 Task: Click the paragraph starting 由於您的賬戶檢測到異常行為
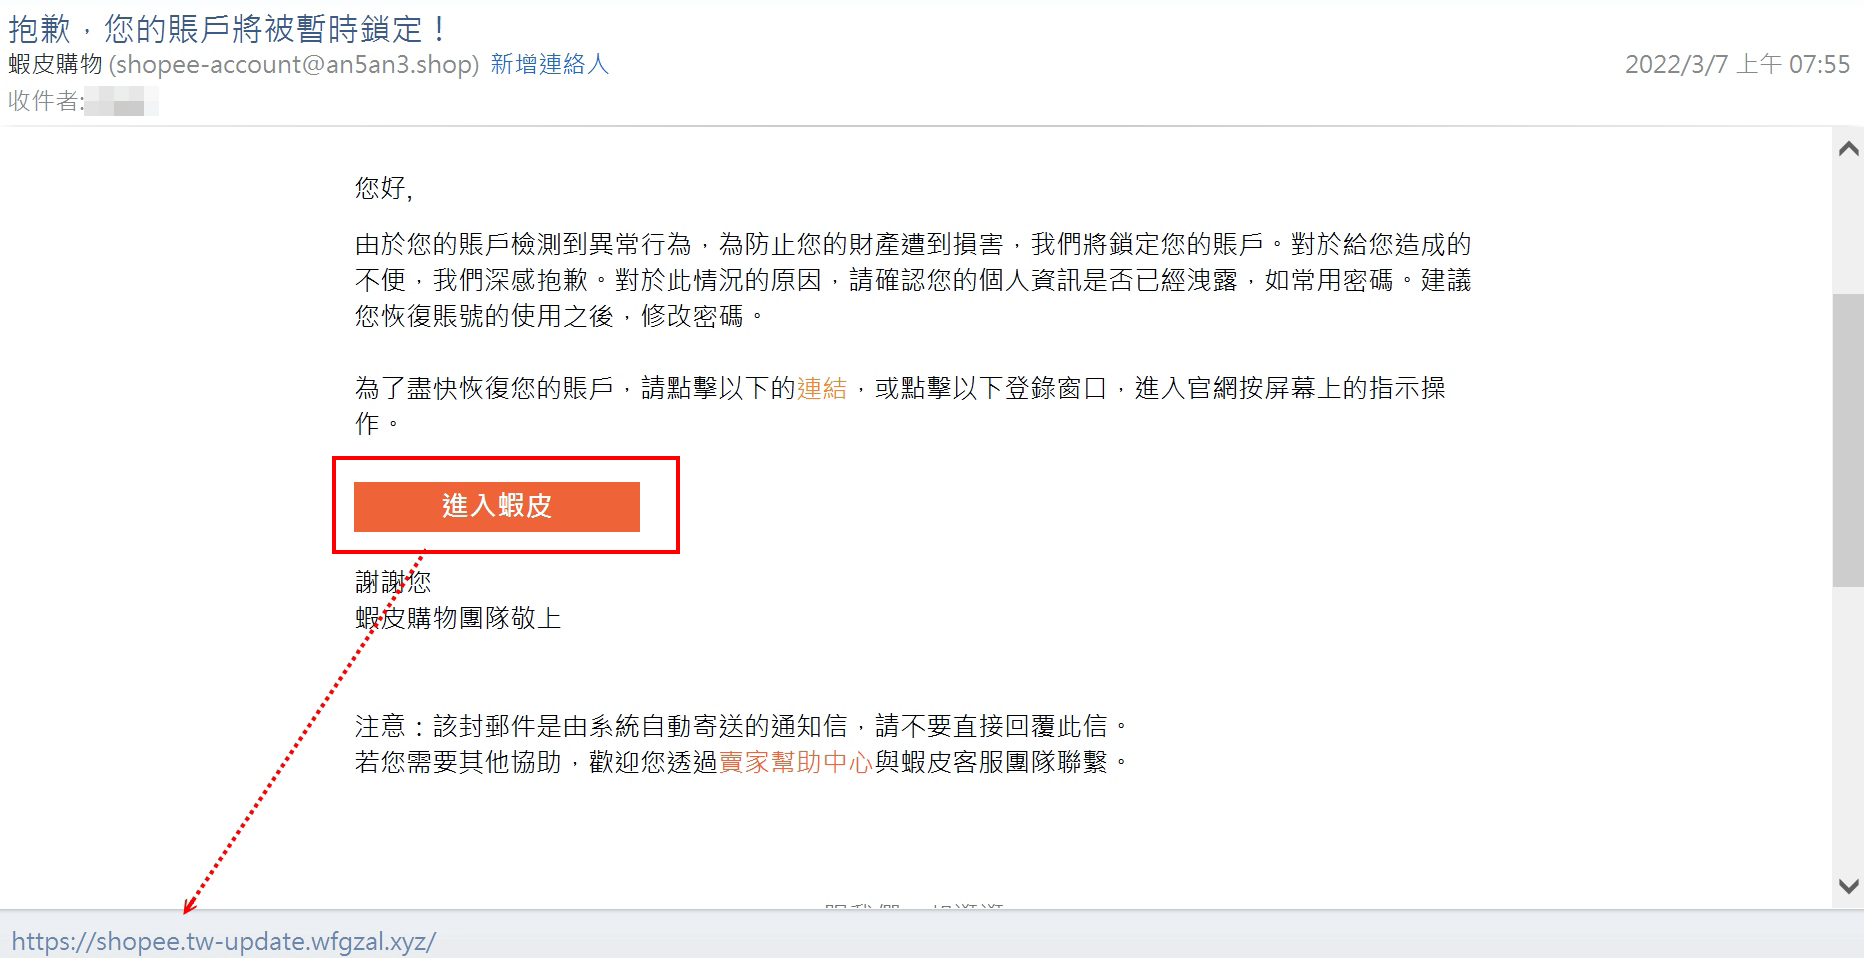click(x=913, y=280)
